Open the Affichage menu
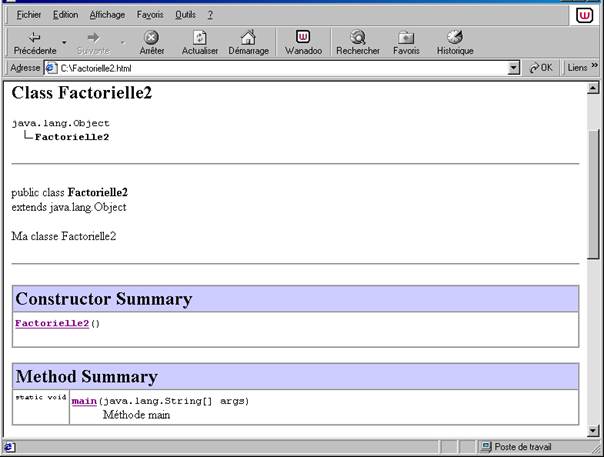 coord(107,15)
